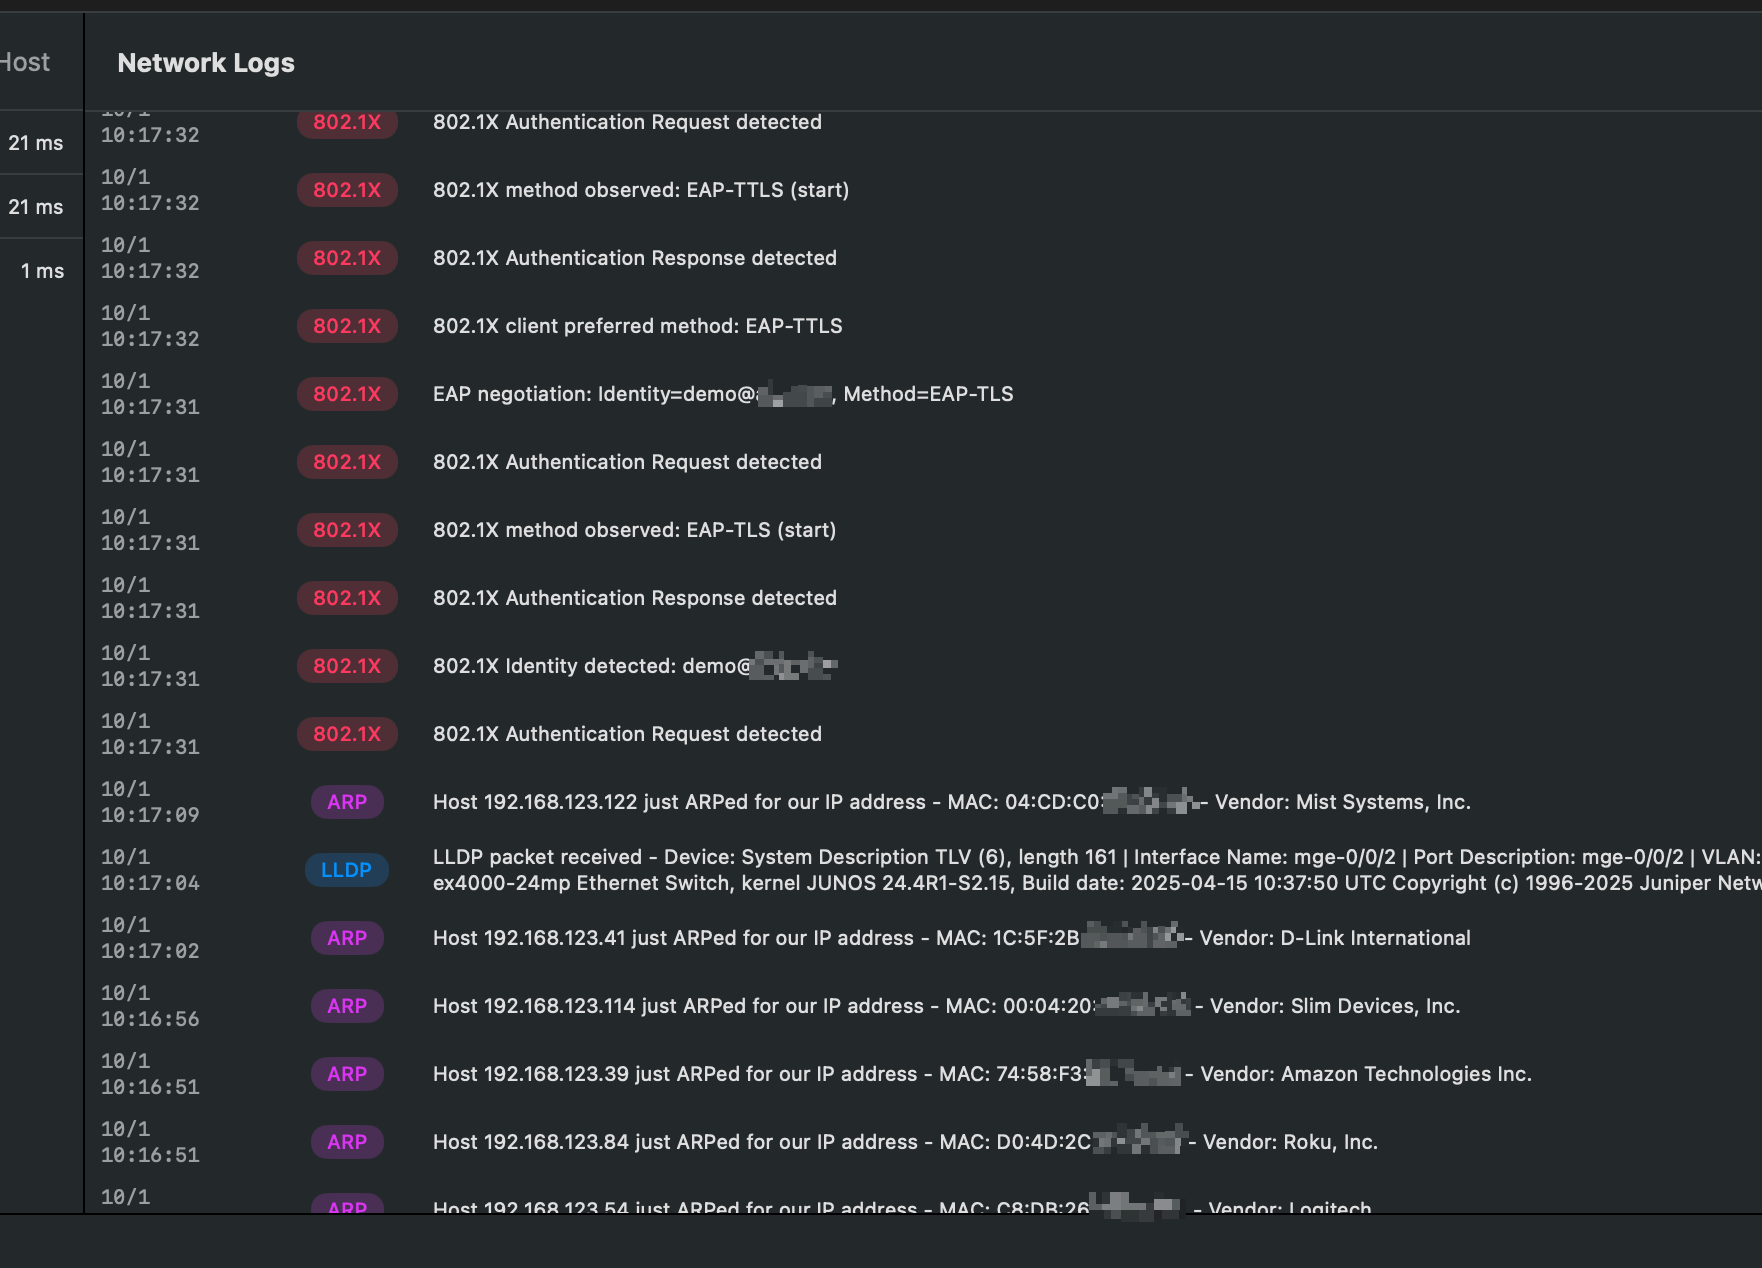Select the Network Logs heading
The height and width of the screenshot is (1268, 1762).
click(x=206, y=63)
